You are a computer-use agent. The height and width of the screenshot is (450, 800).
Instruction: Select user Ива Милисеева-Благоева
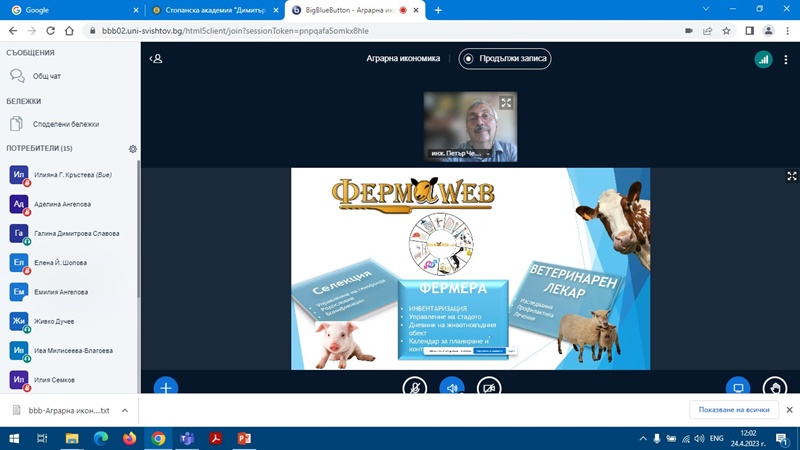70,351
